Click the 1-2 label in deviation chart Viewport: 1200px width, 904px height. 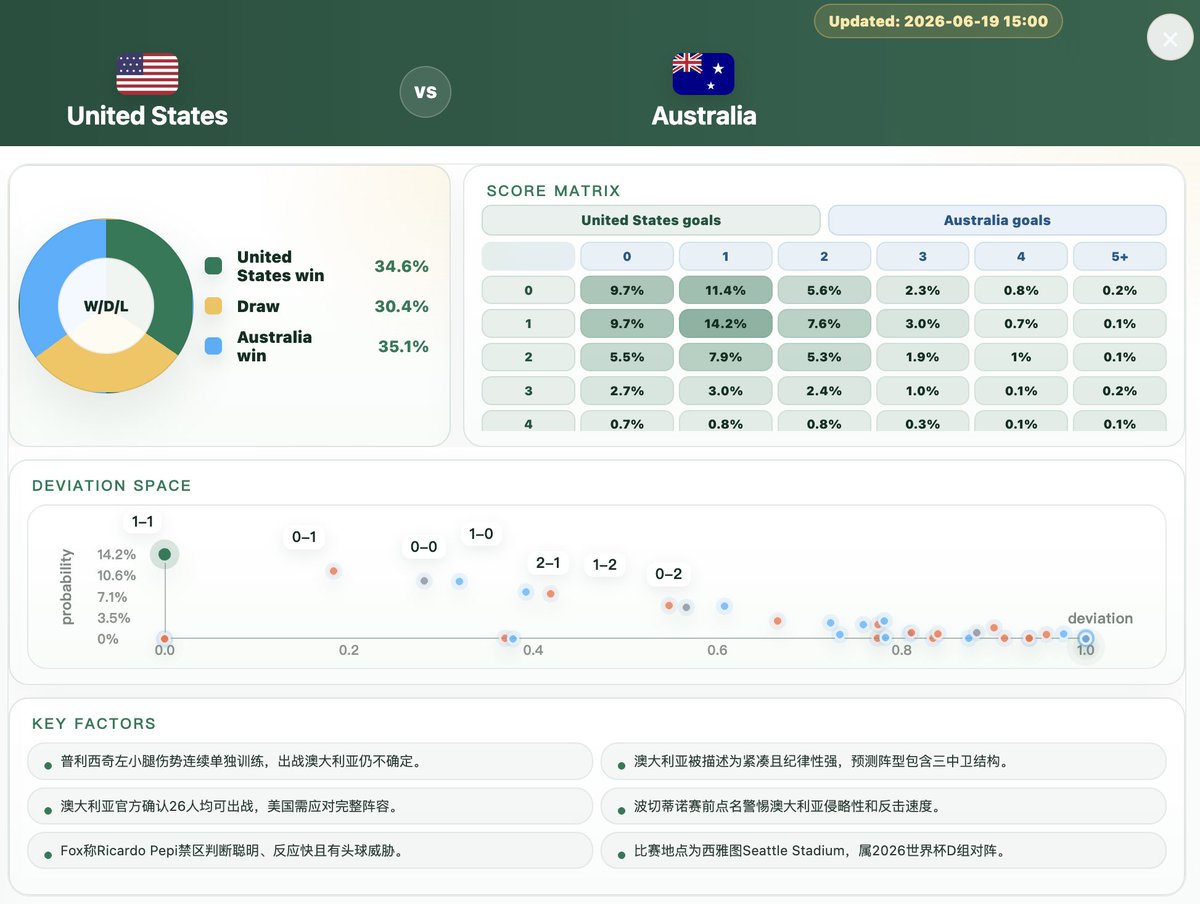pos(605,565)
